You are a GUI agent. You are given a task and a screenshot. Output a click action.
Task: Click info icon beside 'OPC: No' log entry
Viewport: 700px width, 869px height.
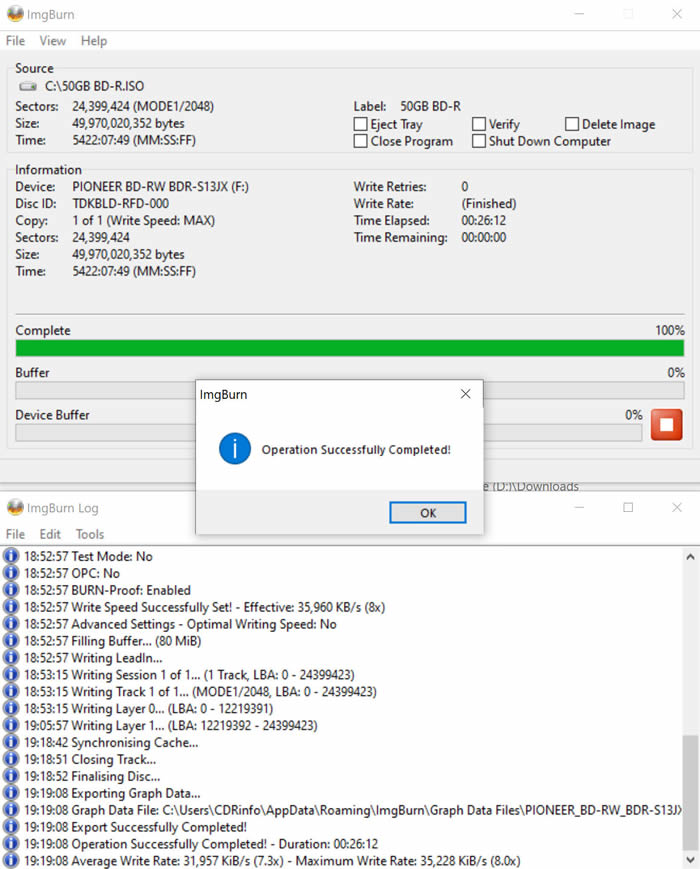click(11, 572)
